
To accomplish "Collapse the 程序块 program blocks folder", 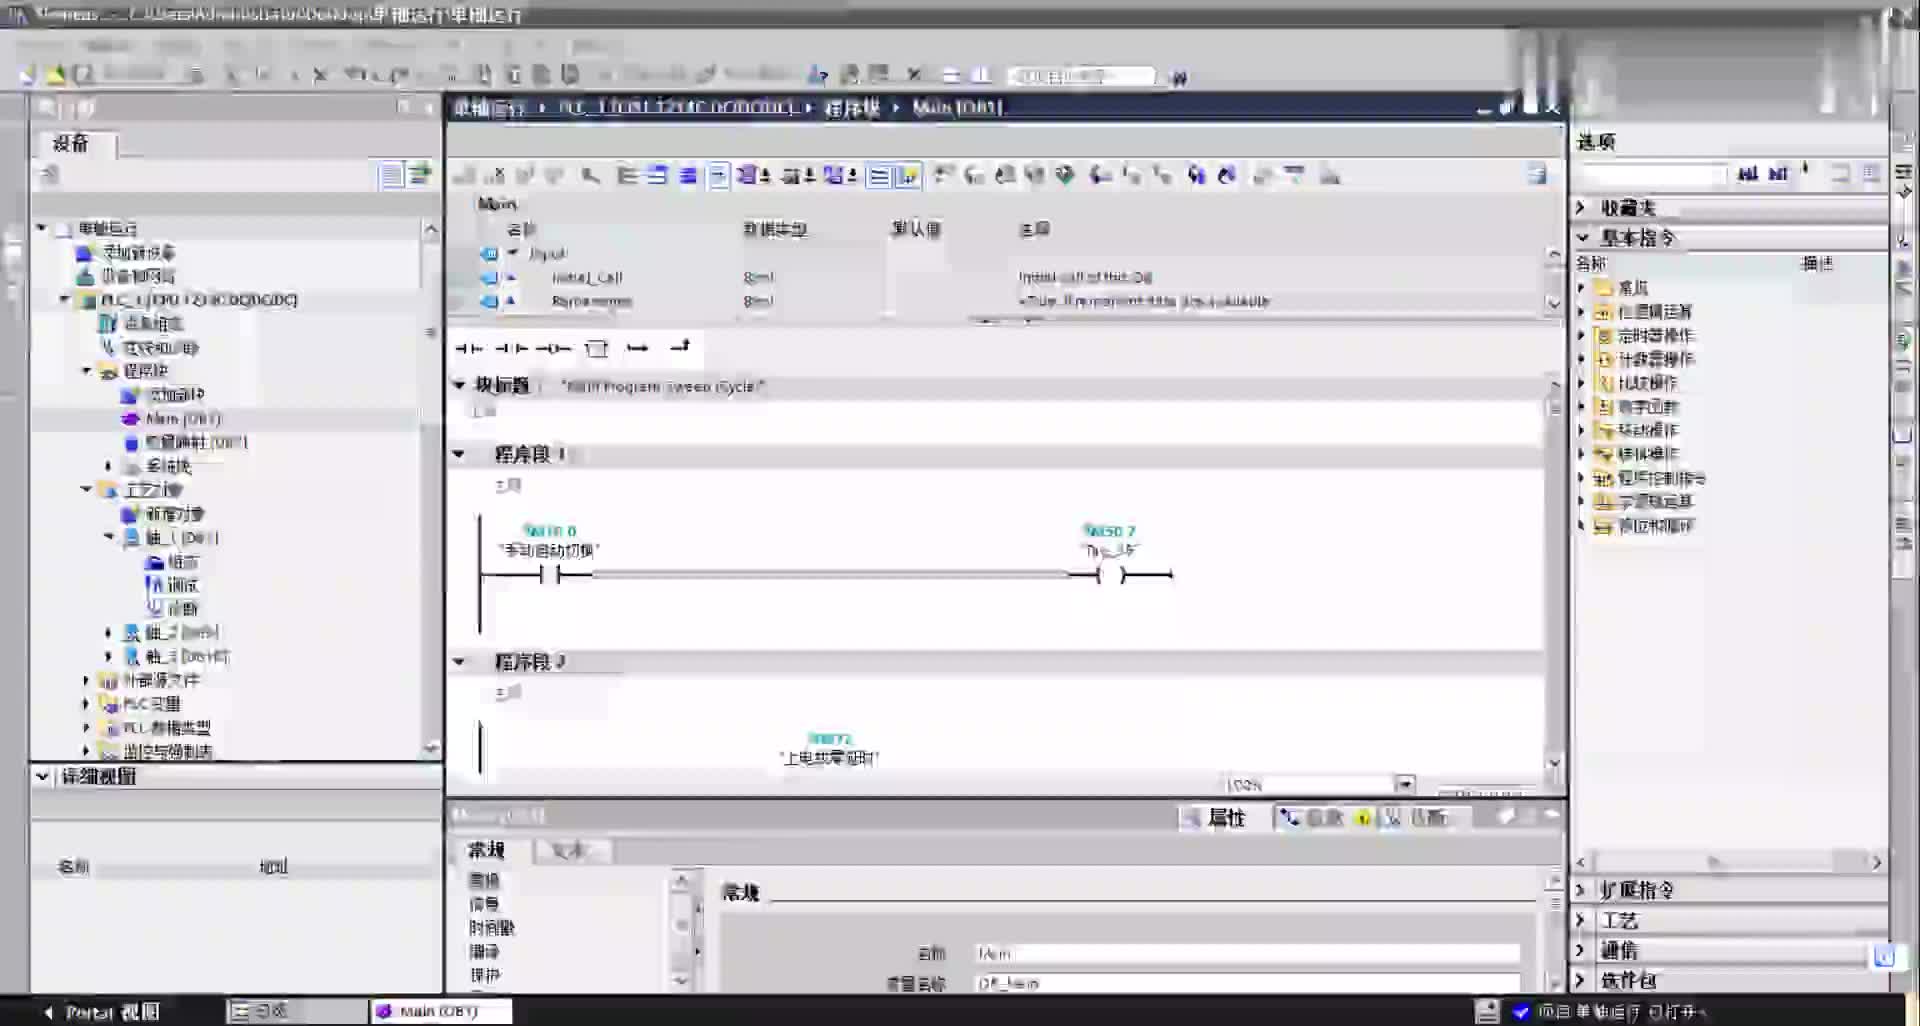I will [x=86, y=371].
